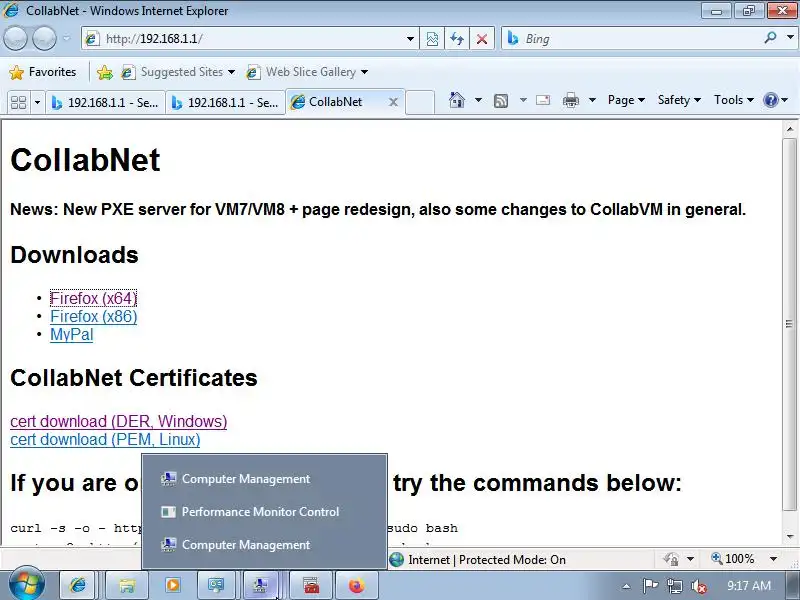Click the scrollbar down arrow

coord(789,536)
